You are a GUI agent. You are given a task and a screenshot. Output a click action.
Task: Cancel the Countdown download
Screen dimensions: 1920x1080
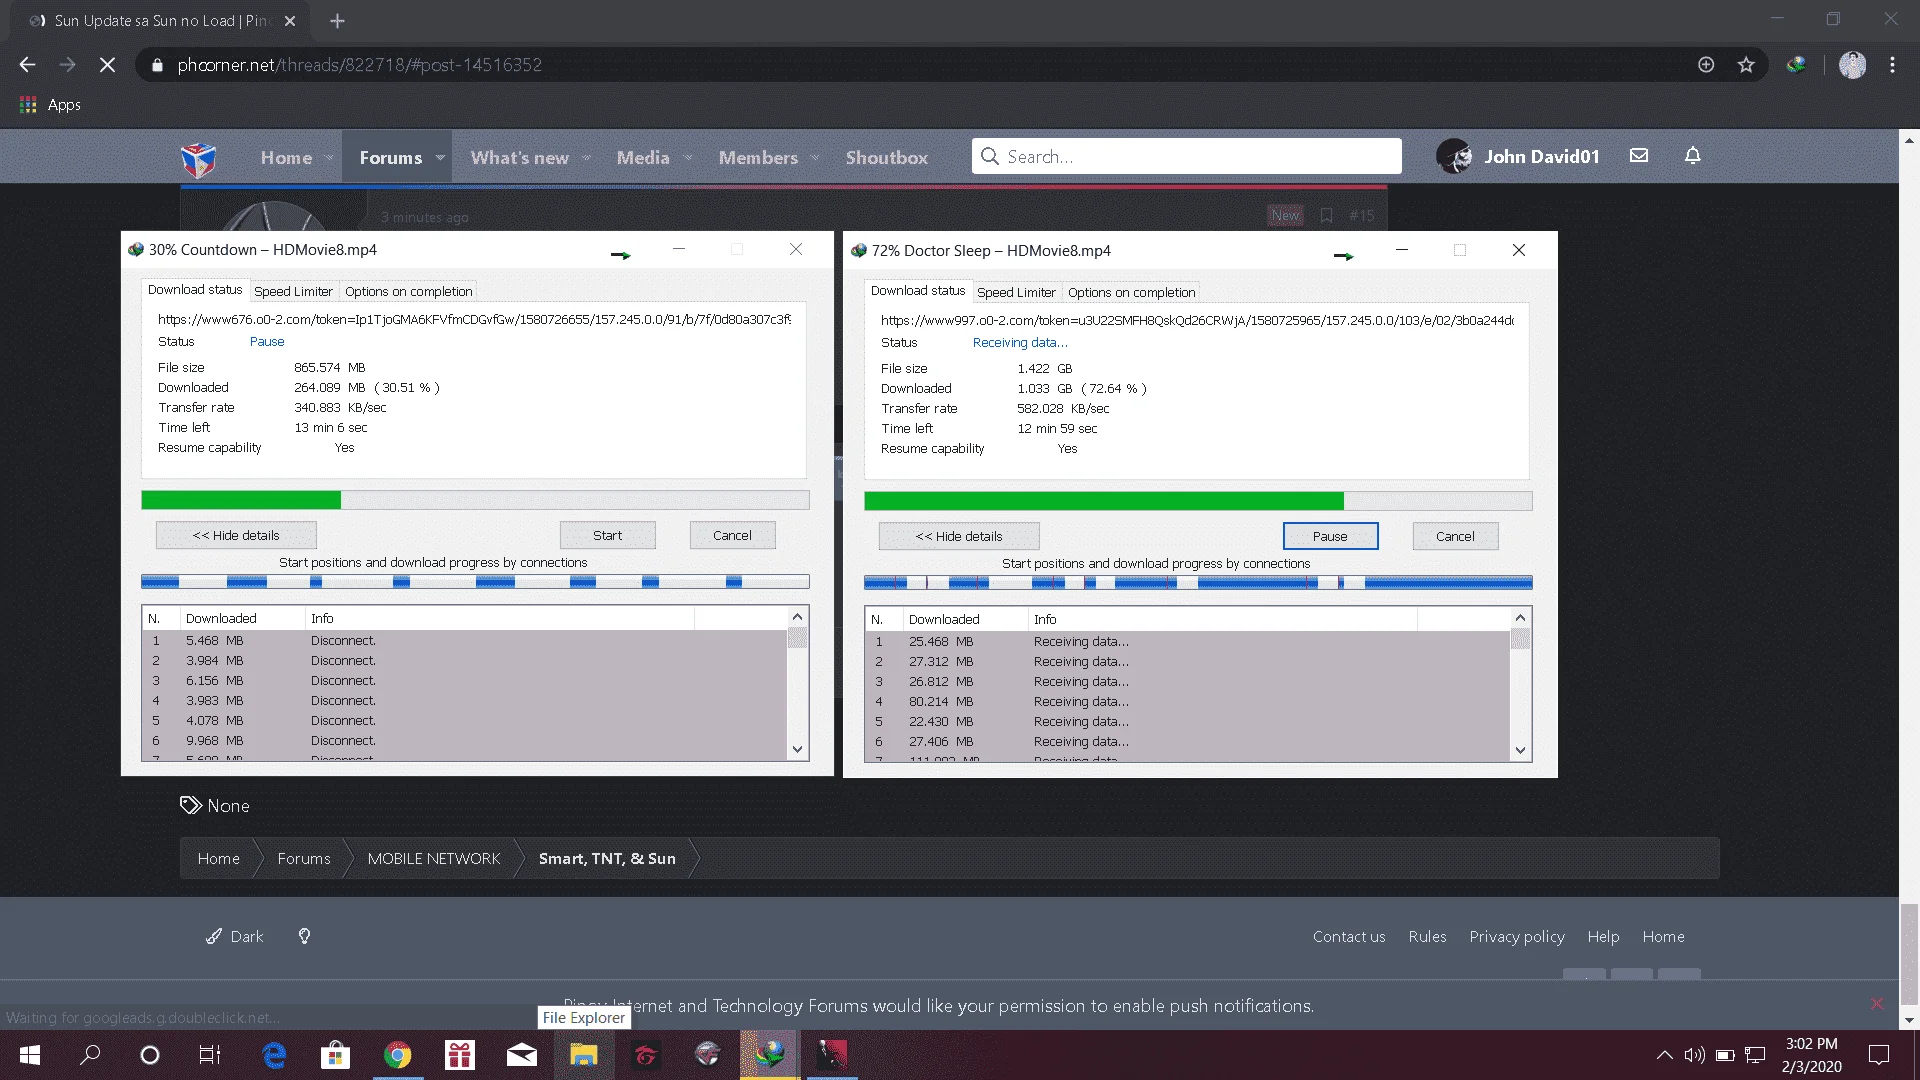pos(732,535)
